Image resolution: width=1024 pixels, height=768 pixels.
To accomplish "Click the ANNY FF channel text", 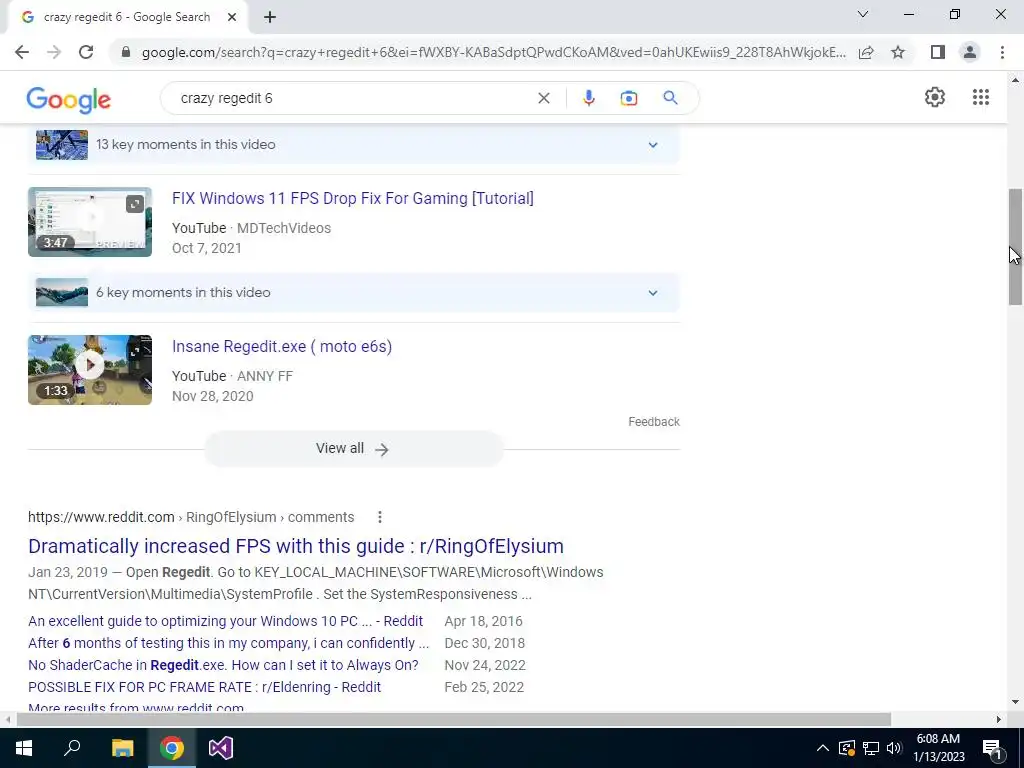I will 264,376.
